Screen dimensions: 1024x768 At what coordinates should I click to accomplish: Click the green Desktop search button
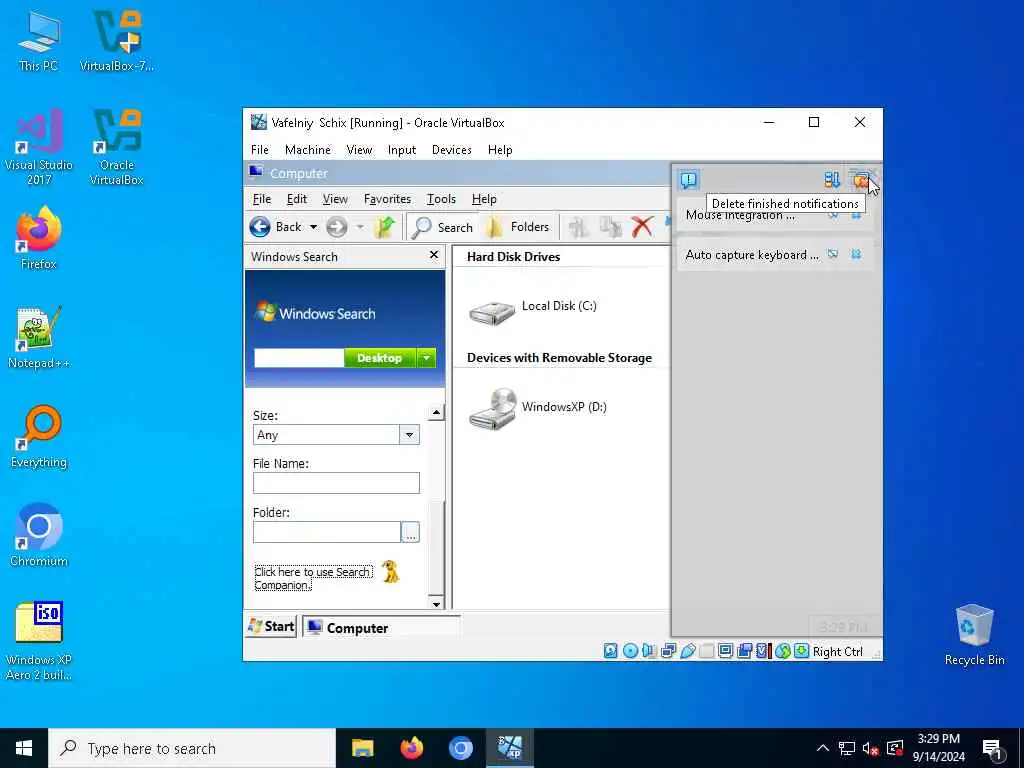click(379, 358)
